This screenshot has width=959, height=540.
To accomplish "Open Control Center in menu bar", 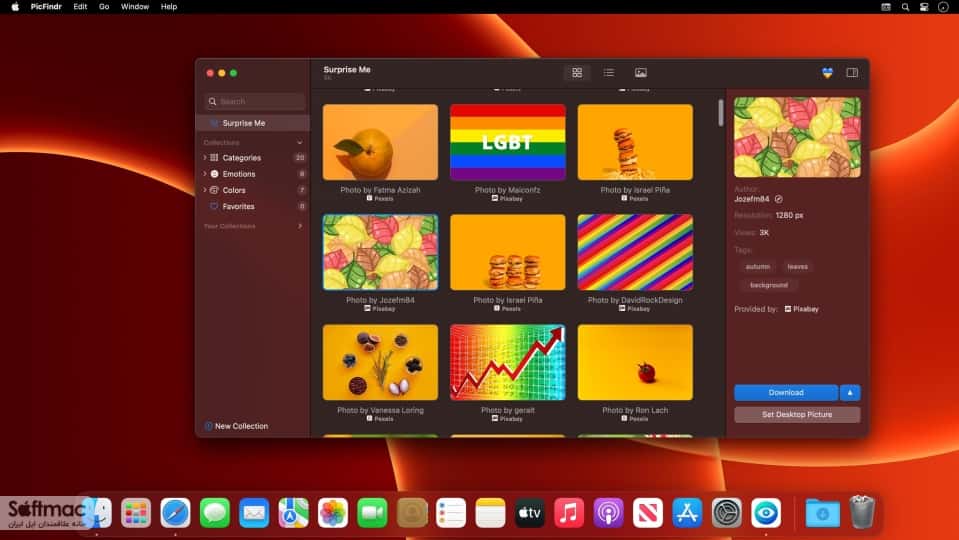I will [x=924, y=7].
